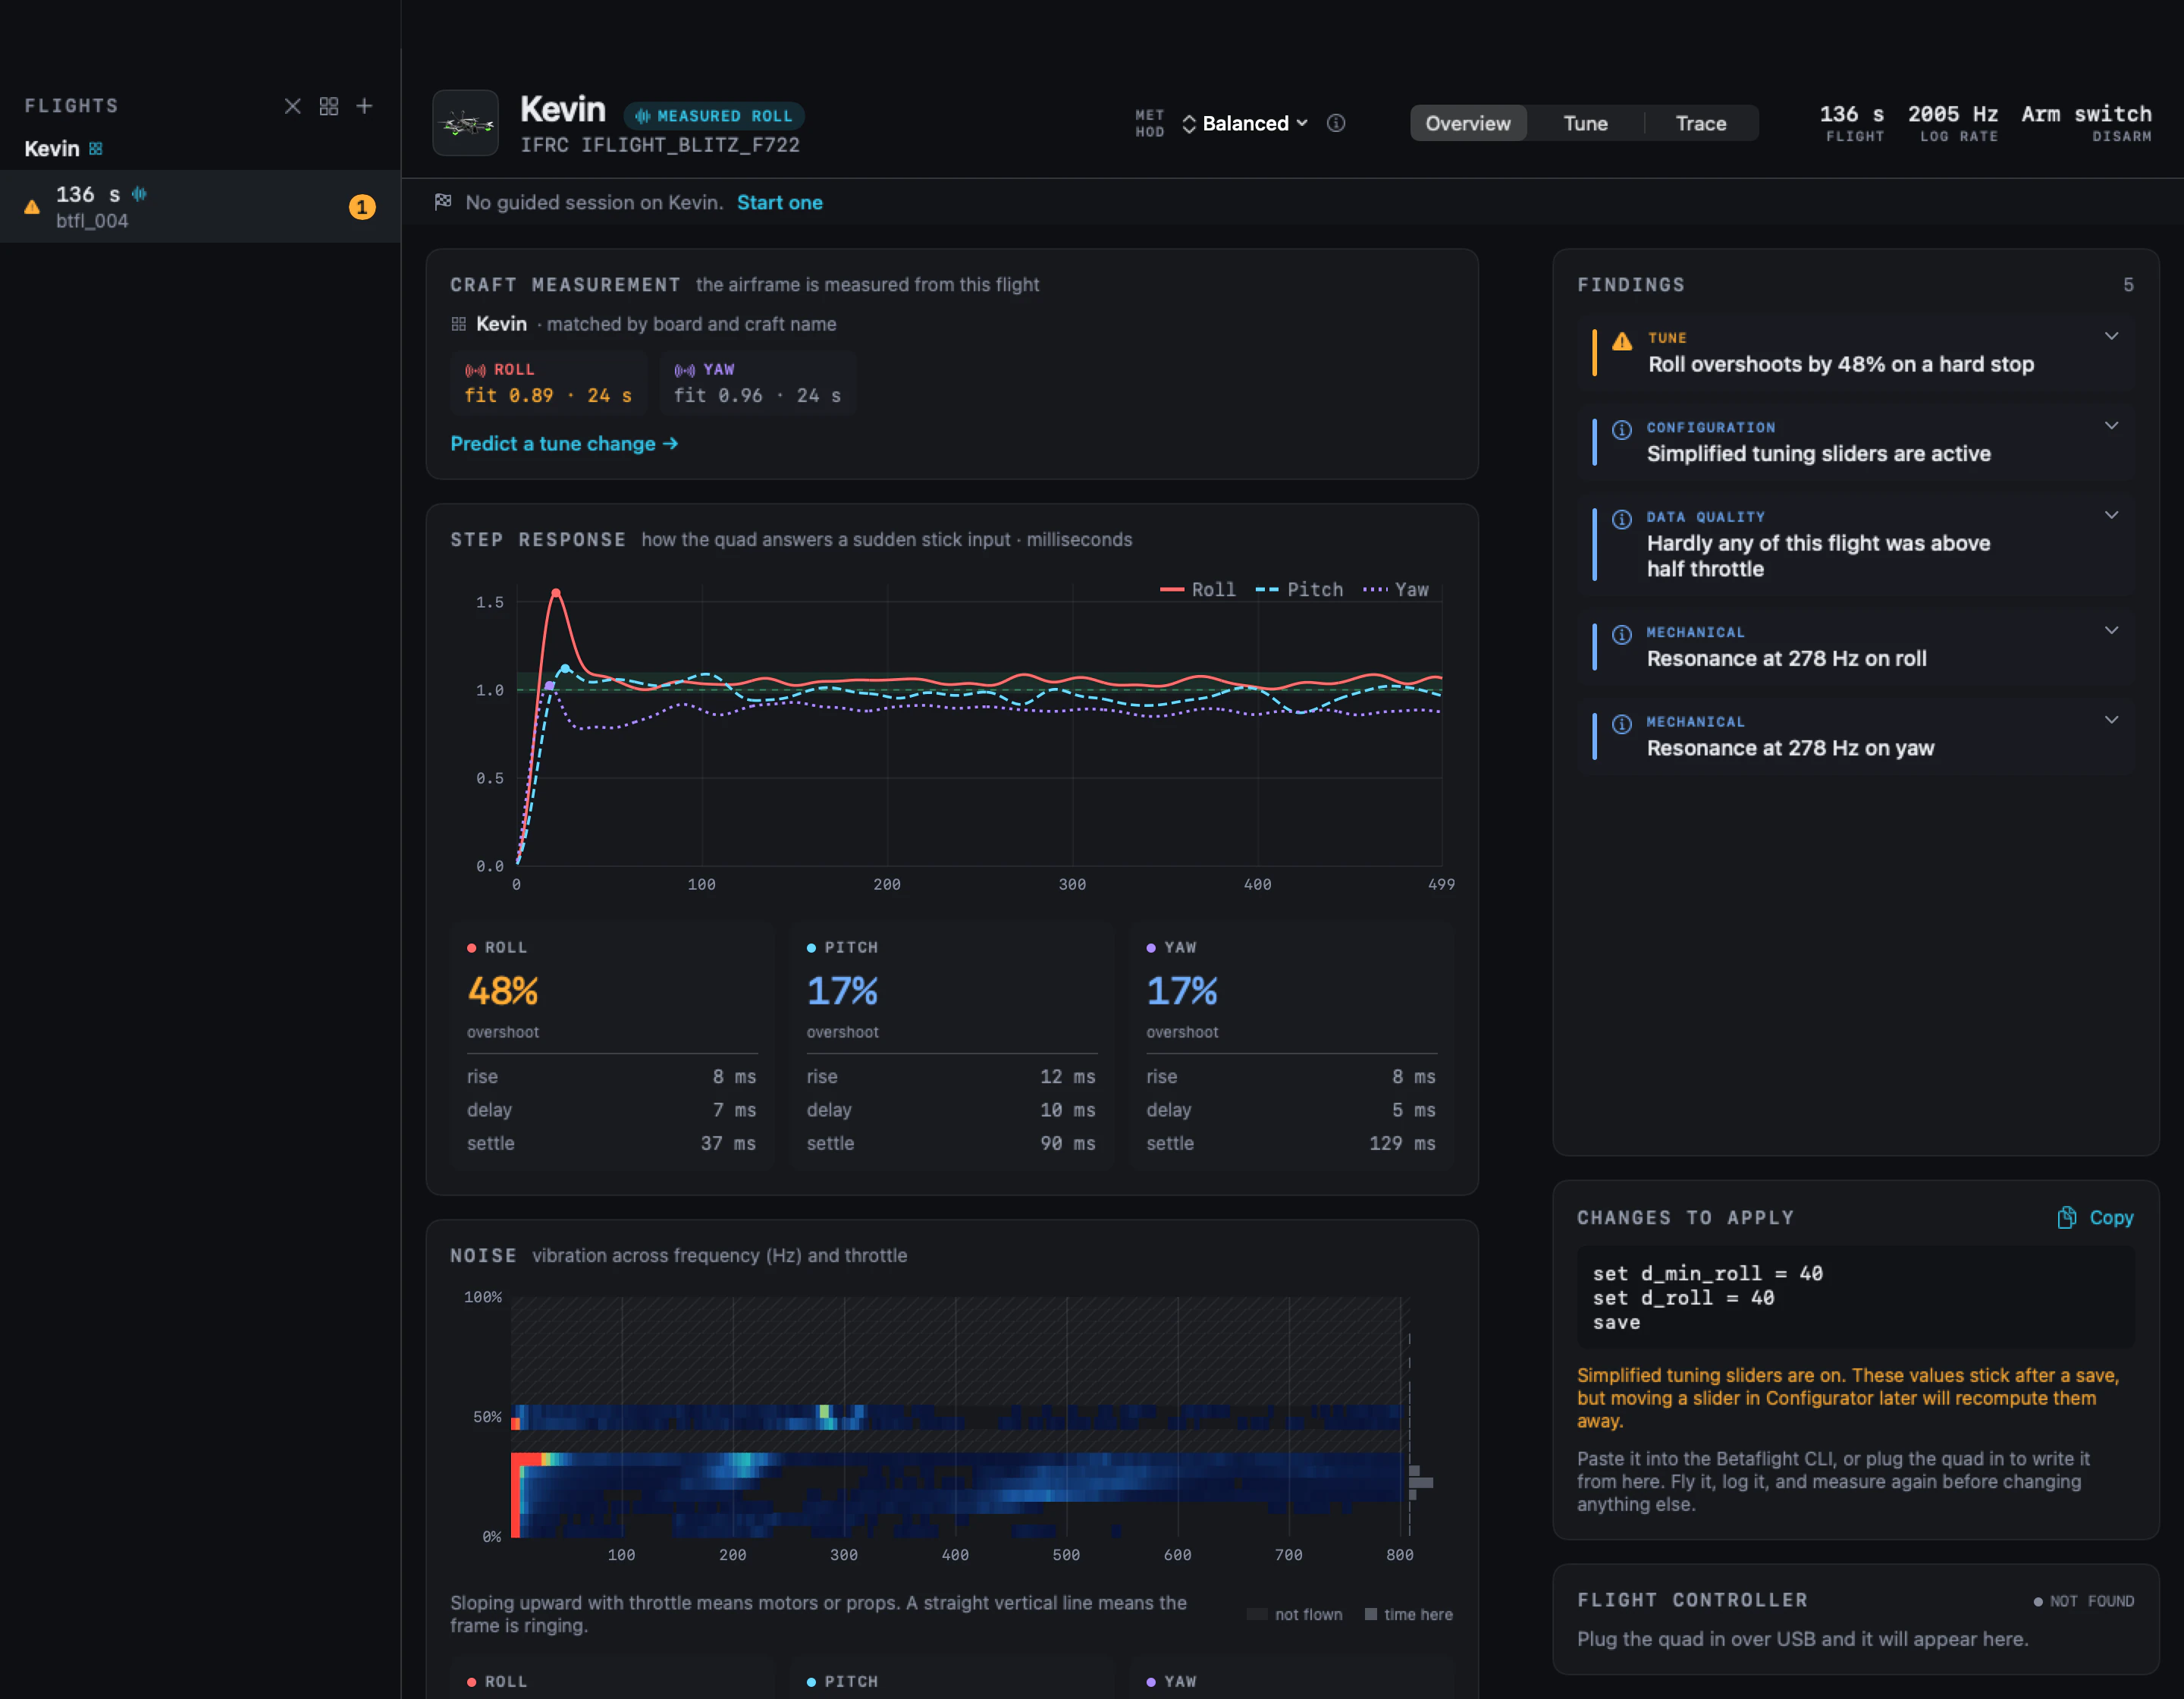Toggle the Yaw series in step response legend
This screenshot has width=2184, height=1699.
[x=1396, y=590]
